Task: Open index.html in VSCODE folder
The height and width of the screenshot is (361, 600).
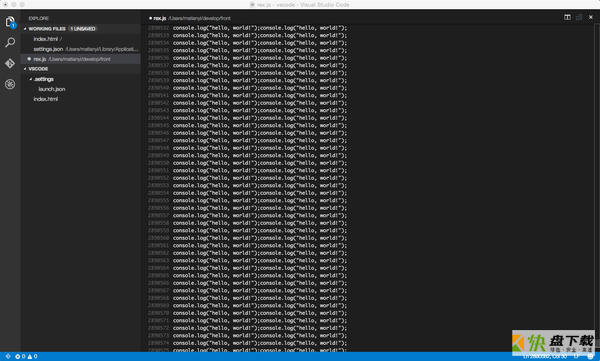Action: (81, 99)
